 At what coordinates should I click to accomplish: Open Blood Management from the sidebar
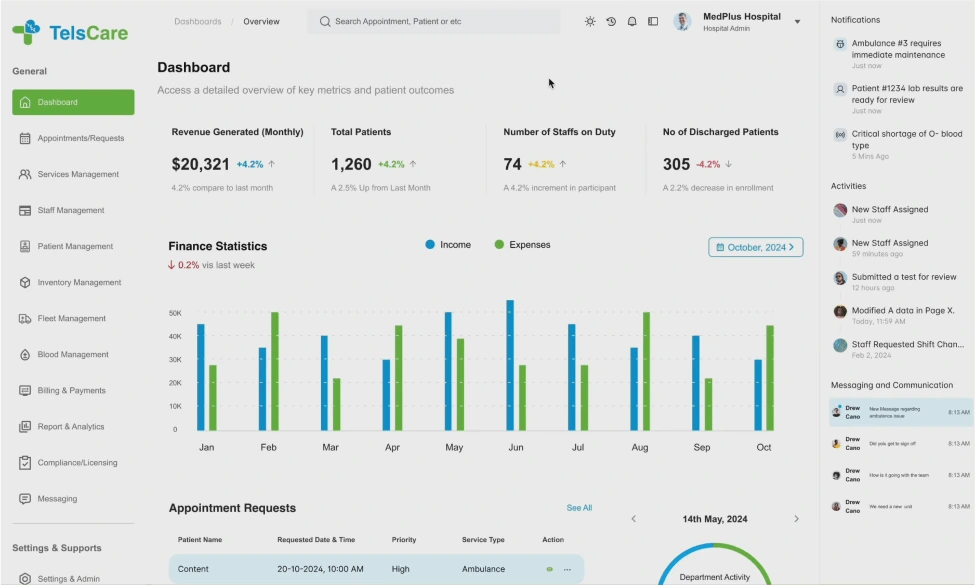tap(73, 354)
